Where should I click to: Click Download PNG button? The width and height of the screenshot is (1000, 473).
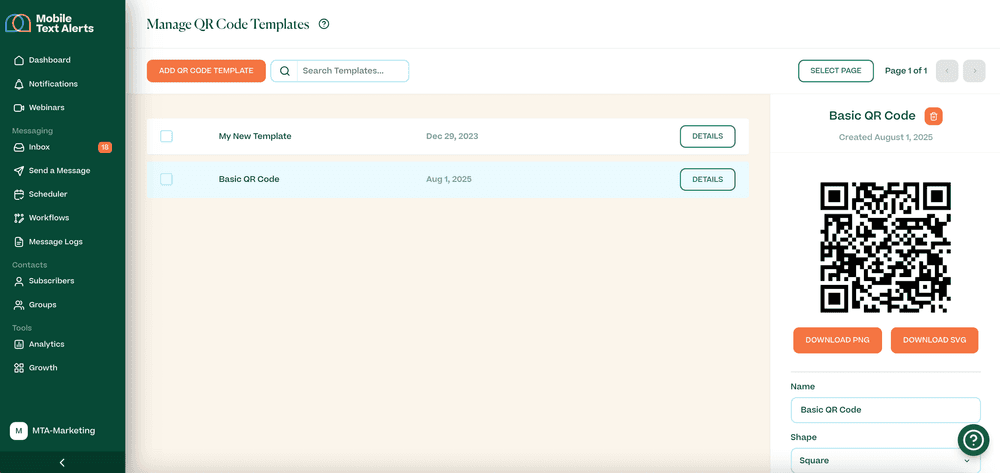point(837,340)
